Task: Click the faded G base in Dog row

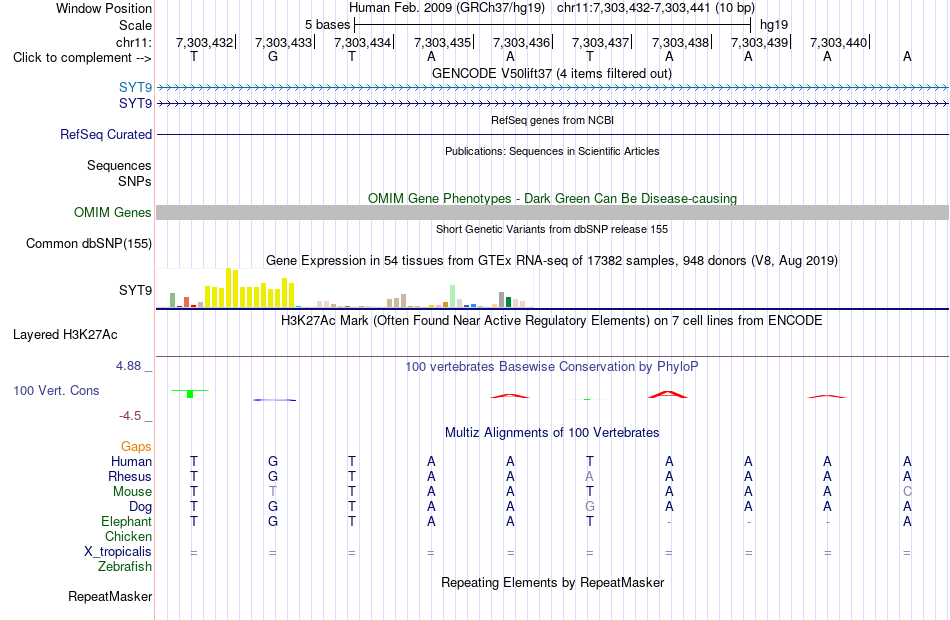Action: click(590, 507)
